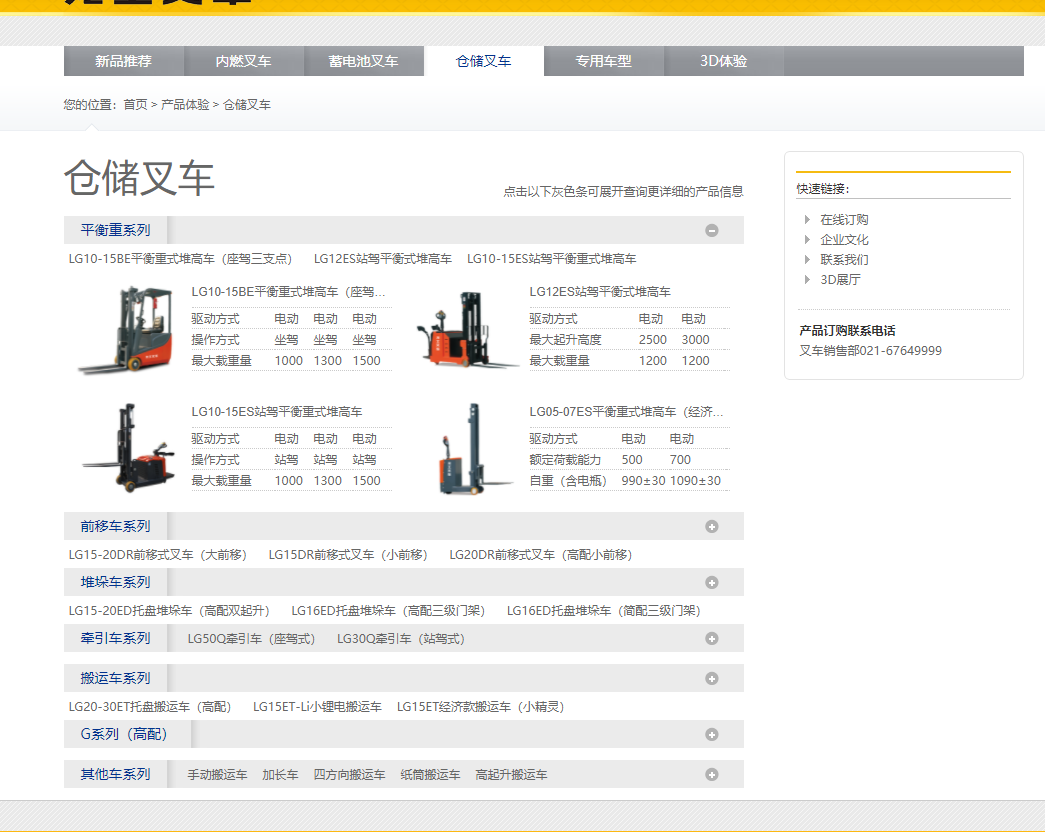Open LG05-07ES economy stacker thumbnail image
1045x832 pixels.
(475, 448)
